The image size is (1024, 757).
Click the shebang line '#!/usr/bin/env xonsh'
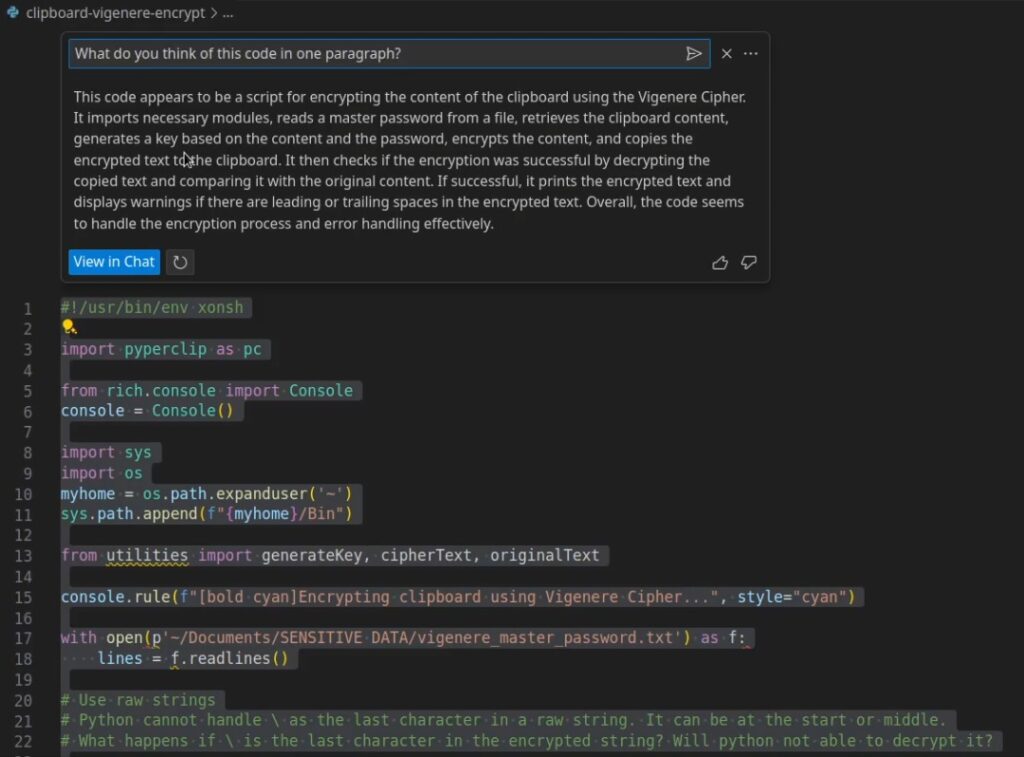152,307
